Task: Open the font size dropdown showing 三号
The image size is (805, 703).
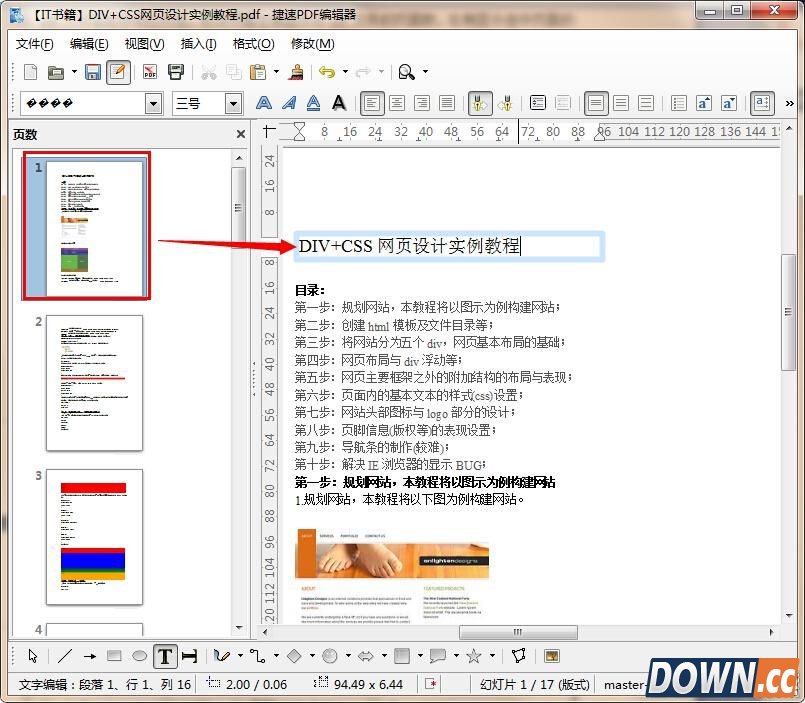Action: tap(233, 103)
